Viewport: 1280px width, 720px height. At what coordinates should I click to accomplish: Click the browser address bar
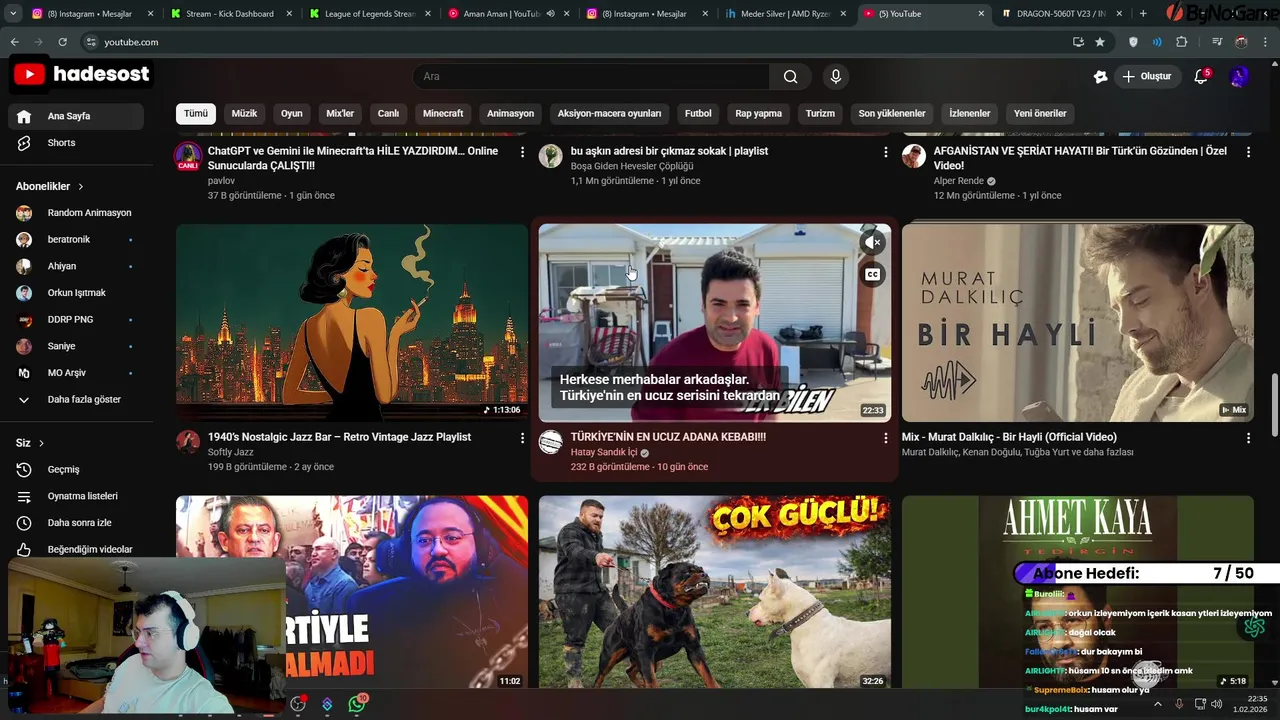pyautogui.click(x=575, y=42)
